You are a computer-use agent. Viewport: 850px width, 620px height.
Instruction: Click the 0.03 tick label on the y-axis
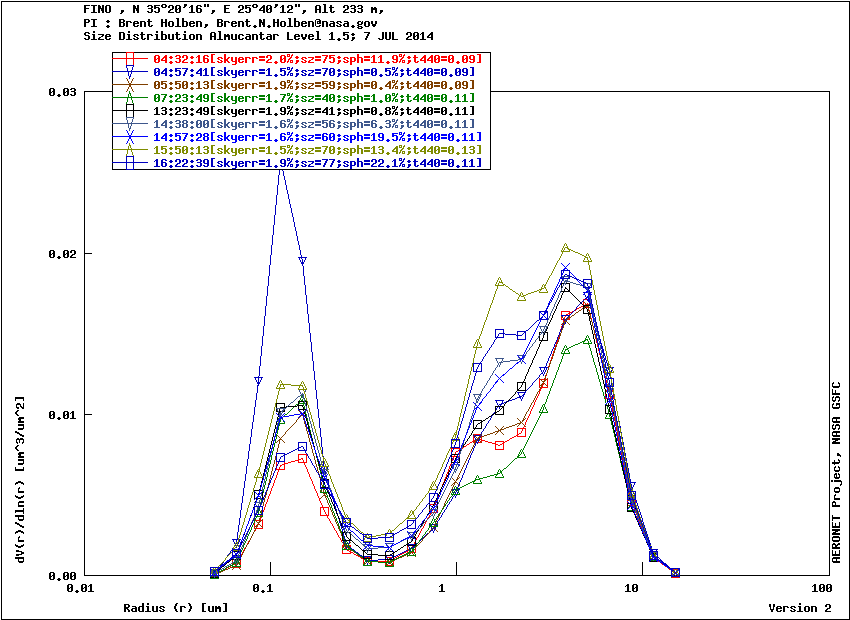(63, 92)
